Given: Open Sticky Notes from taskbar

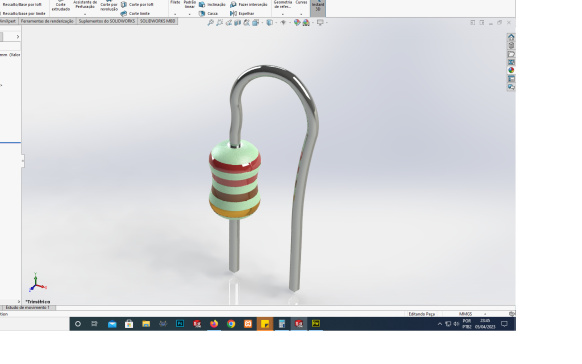Looking at the screenshot, I should pyautogui.click(x=265, y=324).
